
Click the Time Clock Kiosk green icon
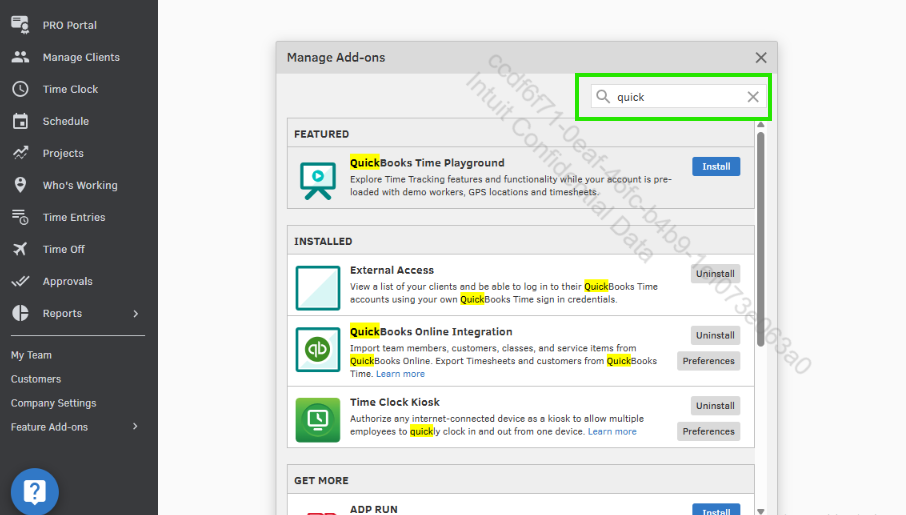click(x=318, y=420)
